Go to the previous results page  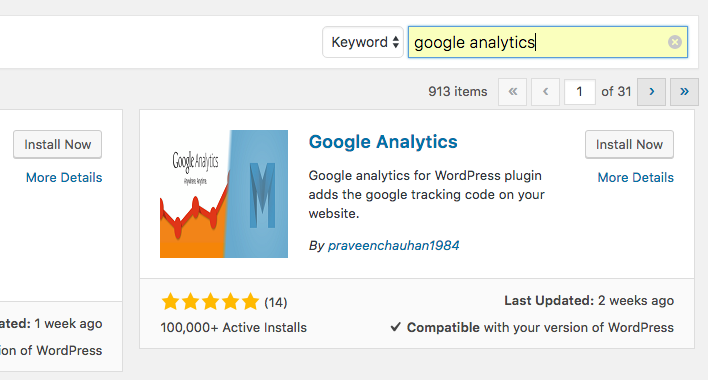pos(545,92)
